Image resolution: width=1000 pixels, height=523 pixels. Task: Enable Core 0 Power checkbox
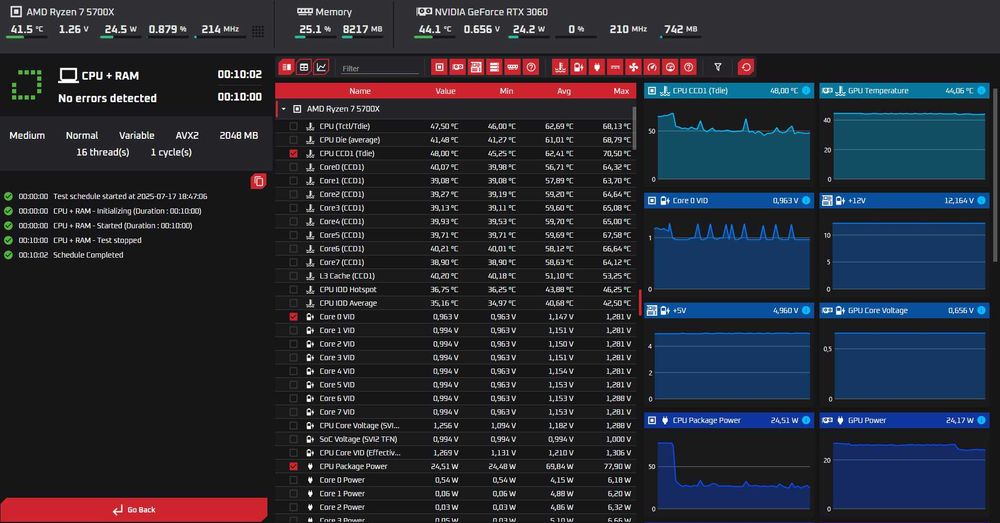[x=293, y=480]
